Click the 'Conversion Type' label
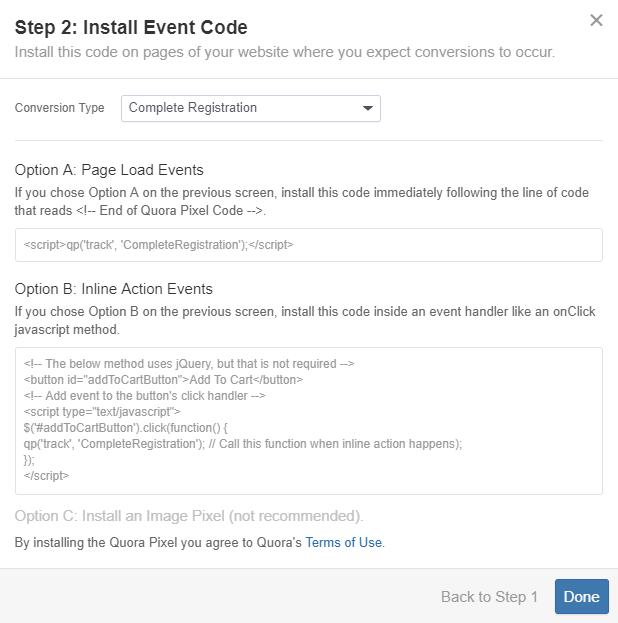The width and height of the screenshot is (618, 623). tap(60, 108)
